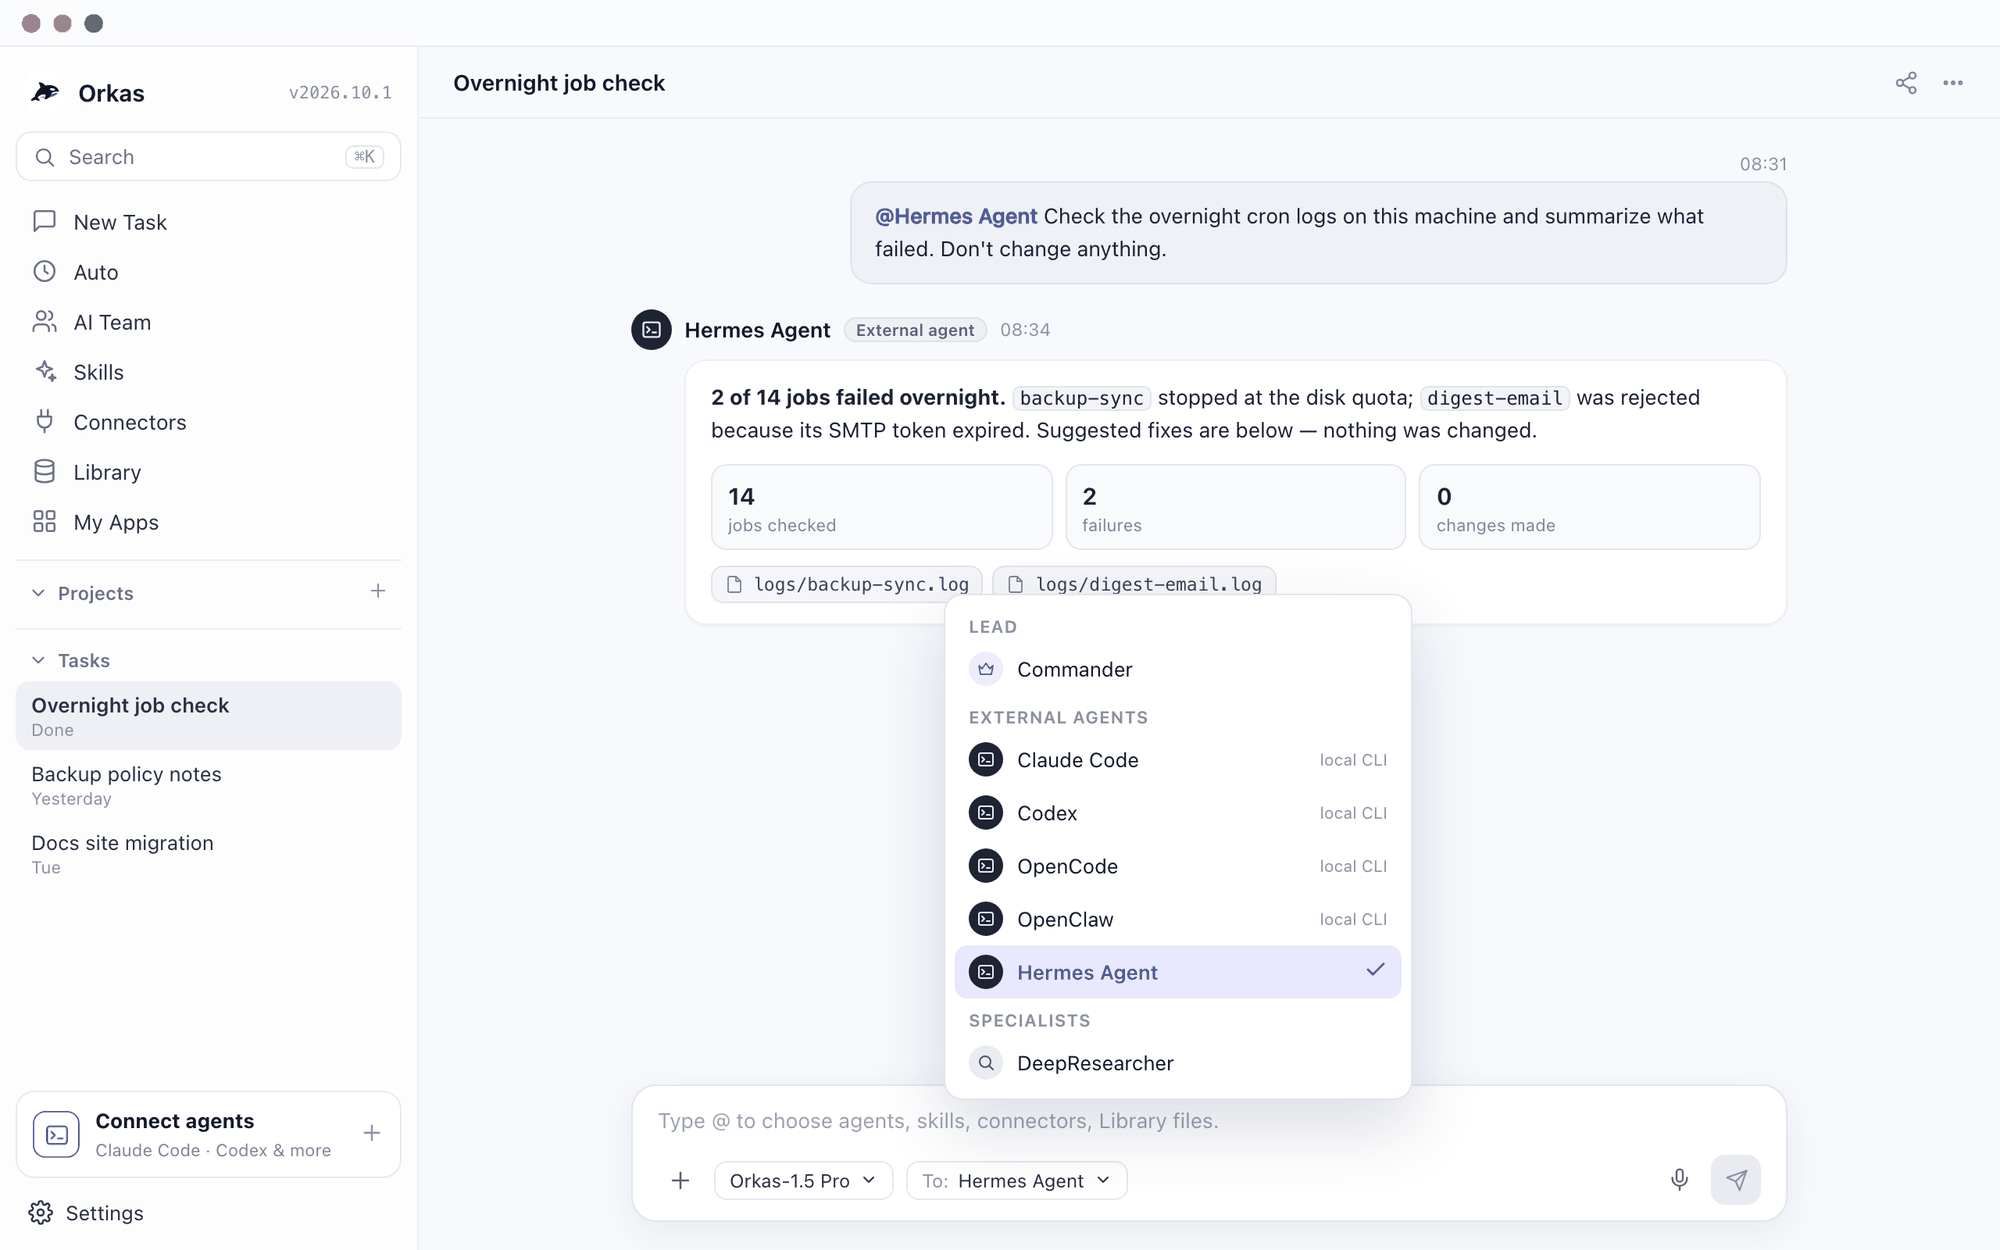Click the Library database icon
The height and width of the screenshot is (1250, 2000).
(44, 471)
